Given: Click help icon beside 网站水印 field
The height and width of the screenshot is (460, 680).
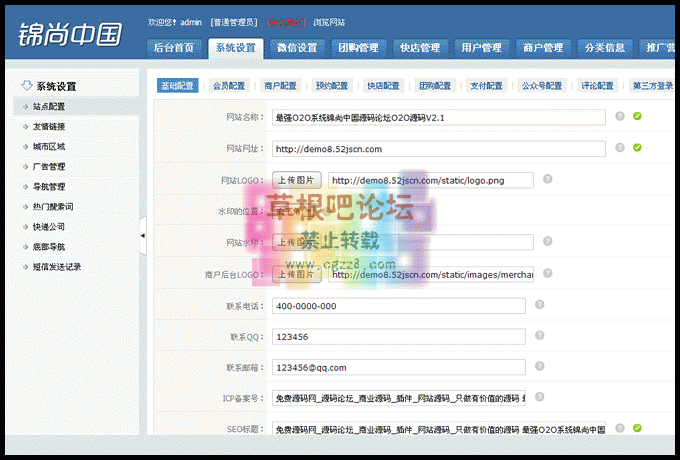Looking at the screenshot, I should click(x=548, y=241).
